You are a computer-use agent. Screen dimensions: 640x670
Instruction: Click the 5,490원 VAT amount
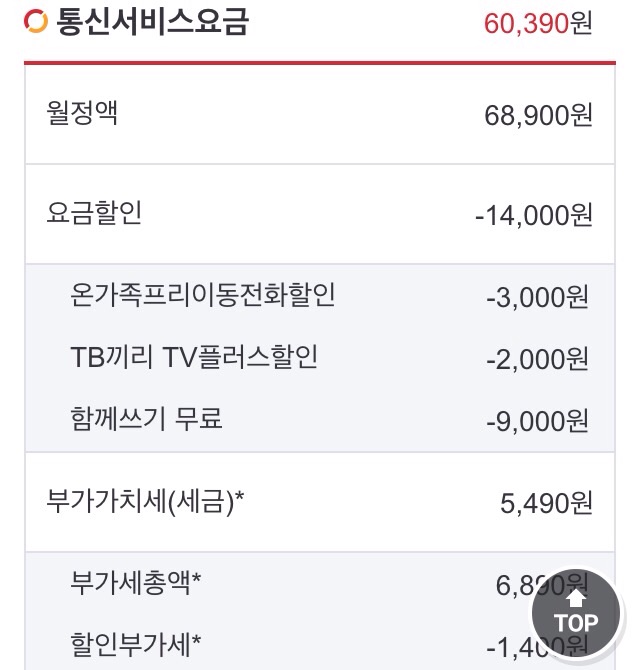click(546, 503)
